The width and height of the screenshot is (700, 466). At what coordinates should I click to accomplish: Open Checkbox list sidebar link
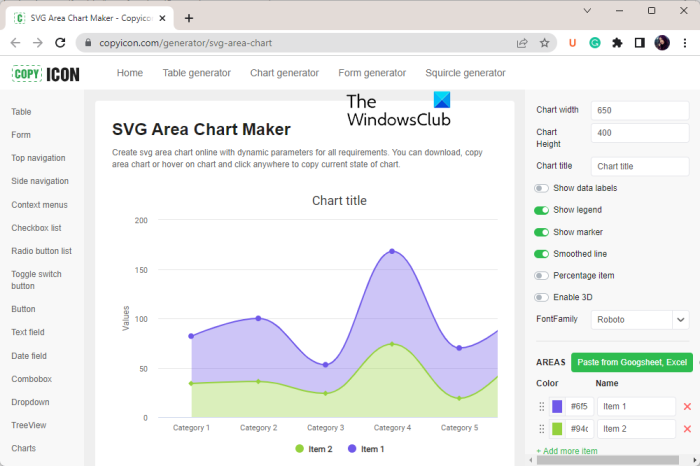coord(37,228)
